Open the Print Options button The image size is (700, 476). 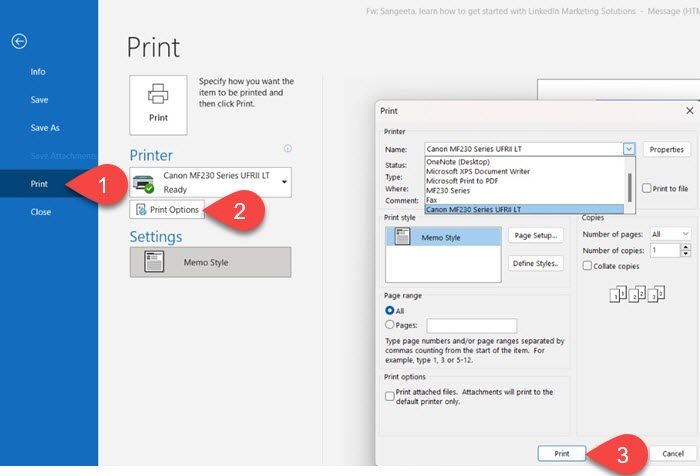pos(167,209)
